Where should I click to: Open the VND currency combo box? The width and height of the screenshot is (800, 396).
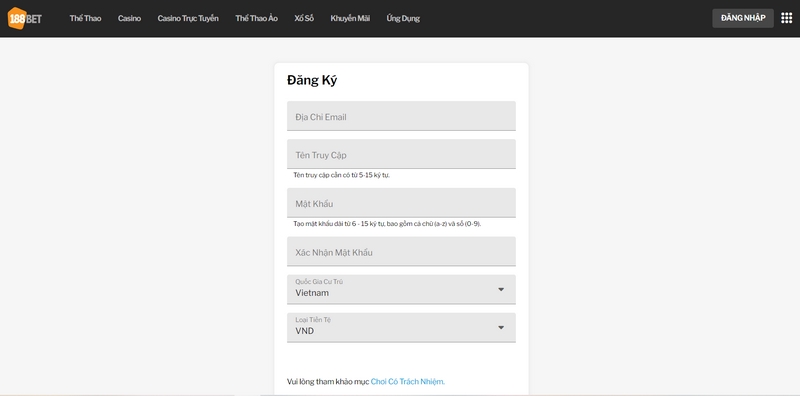pos(401,328)
